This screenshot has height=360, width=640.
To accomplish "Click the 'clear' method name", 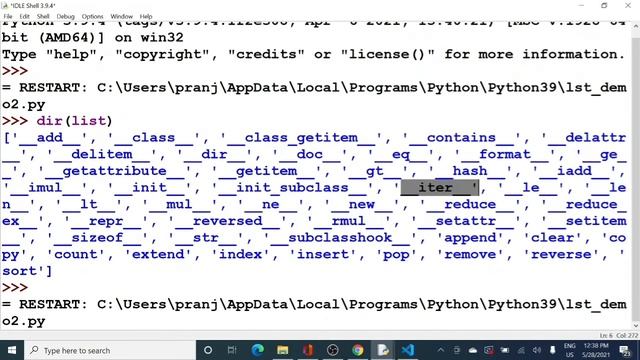I will (x=552, y=238).
